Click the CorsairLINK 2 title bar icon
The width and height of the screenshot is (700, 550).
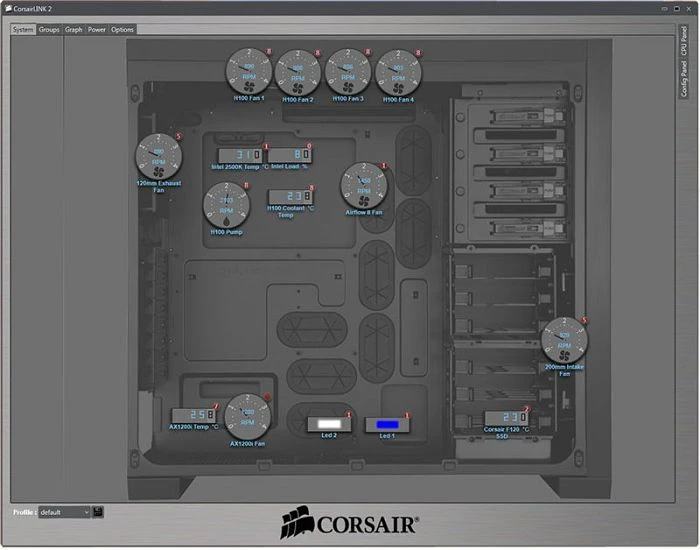click(x=8, y=8)
